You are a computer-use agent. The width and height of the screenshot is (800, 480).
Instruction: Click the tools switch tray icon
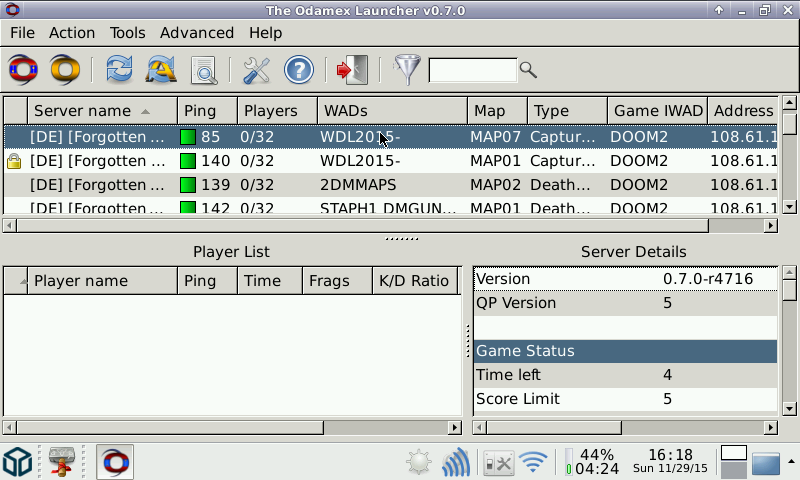coord(498,463)
